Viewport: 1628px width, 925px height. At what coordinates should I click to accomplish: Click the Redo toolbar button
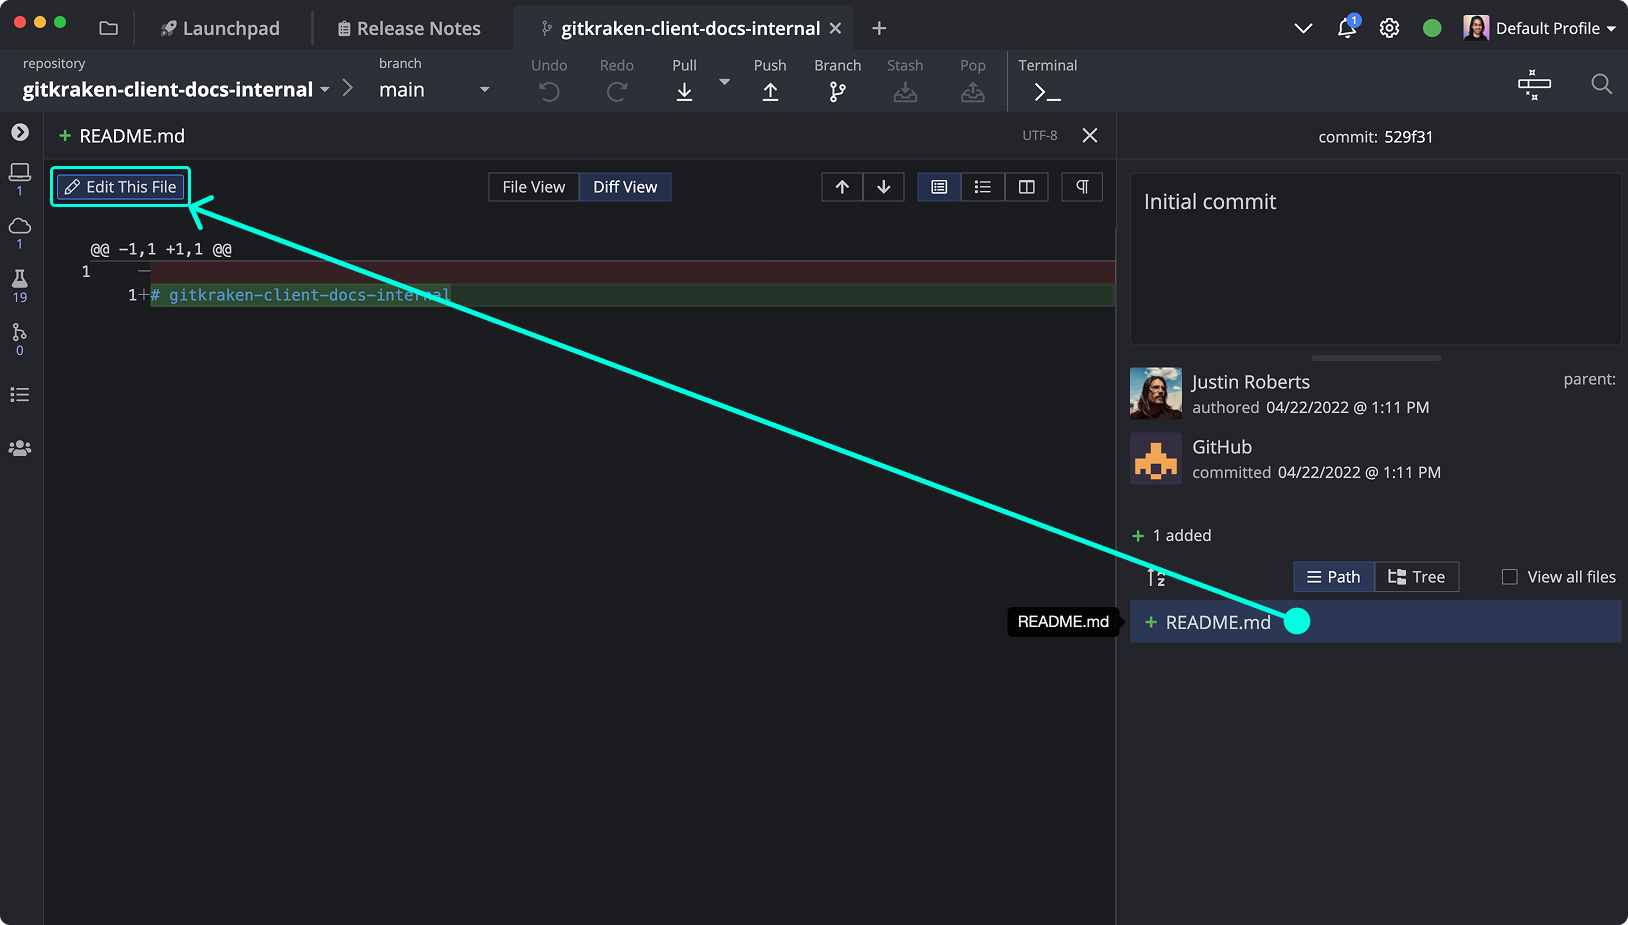click(x=617, y=80)
